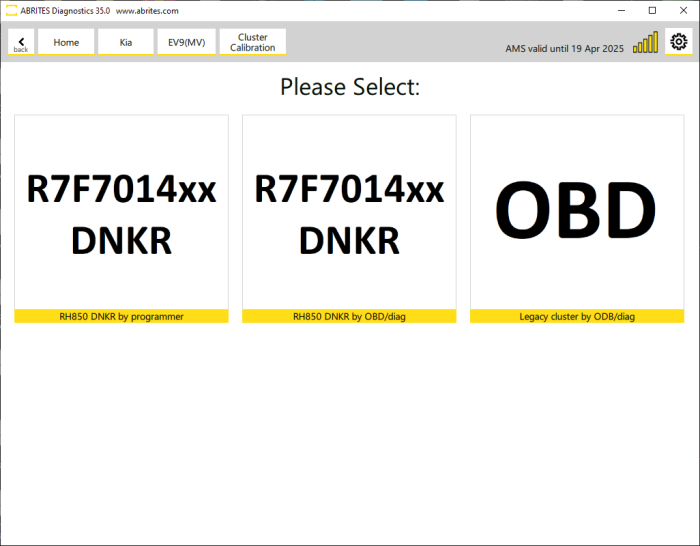Screen dimensions: 700x546
Task: Navigate to the Kia breadcrumb
Action: (x=126, y=42)
